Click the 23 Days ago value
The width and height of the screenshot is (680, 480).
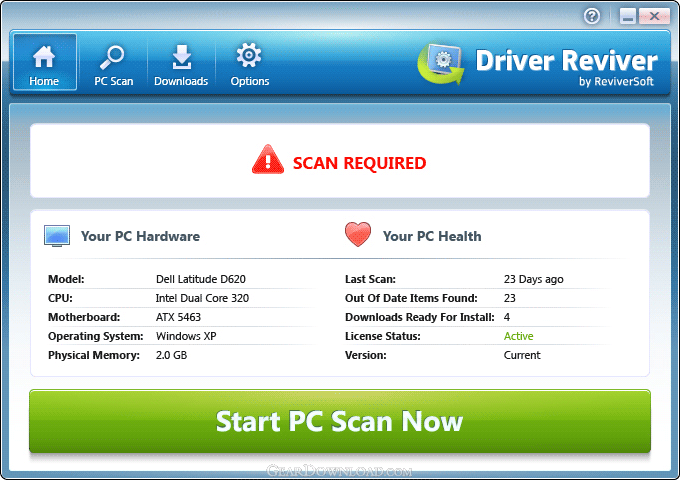(x=533, y=279)
